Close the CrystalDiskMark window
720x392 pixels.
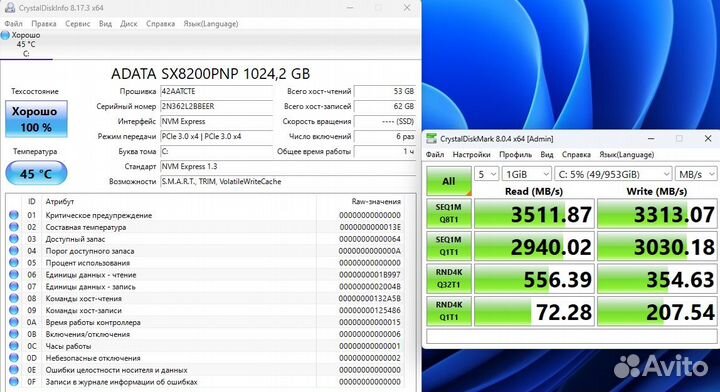point(708,138)
